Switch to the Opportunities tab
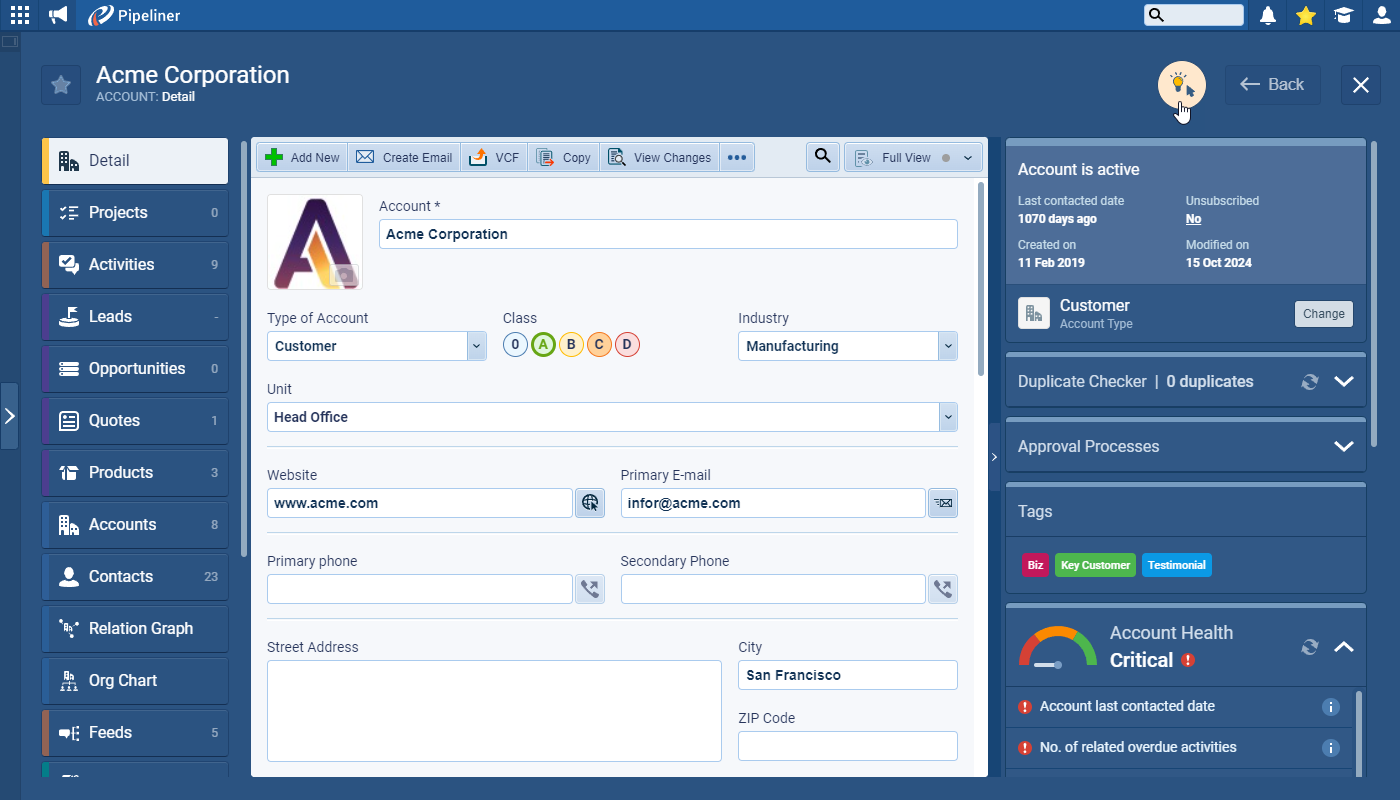The height and width of the screenshot is (800, 1400). pyautogui.click(x=136, y=369)
